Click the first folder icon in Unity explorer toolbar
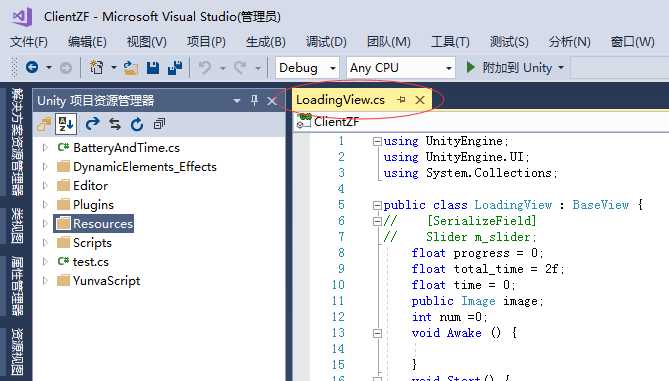Screen dimensions: 669x381 pos(44,124)
